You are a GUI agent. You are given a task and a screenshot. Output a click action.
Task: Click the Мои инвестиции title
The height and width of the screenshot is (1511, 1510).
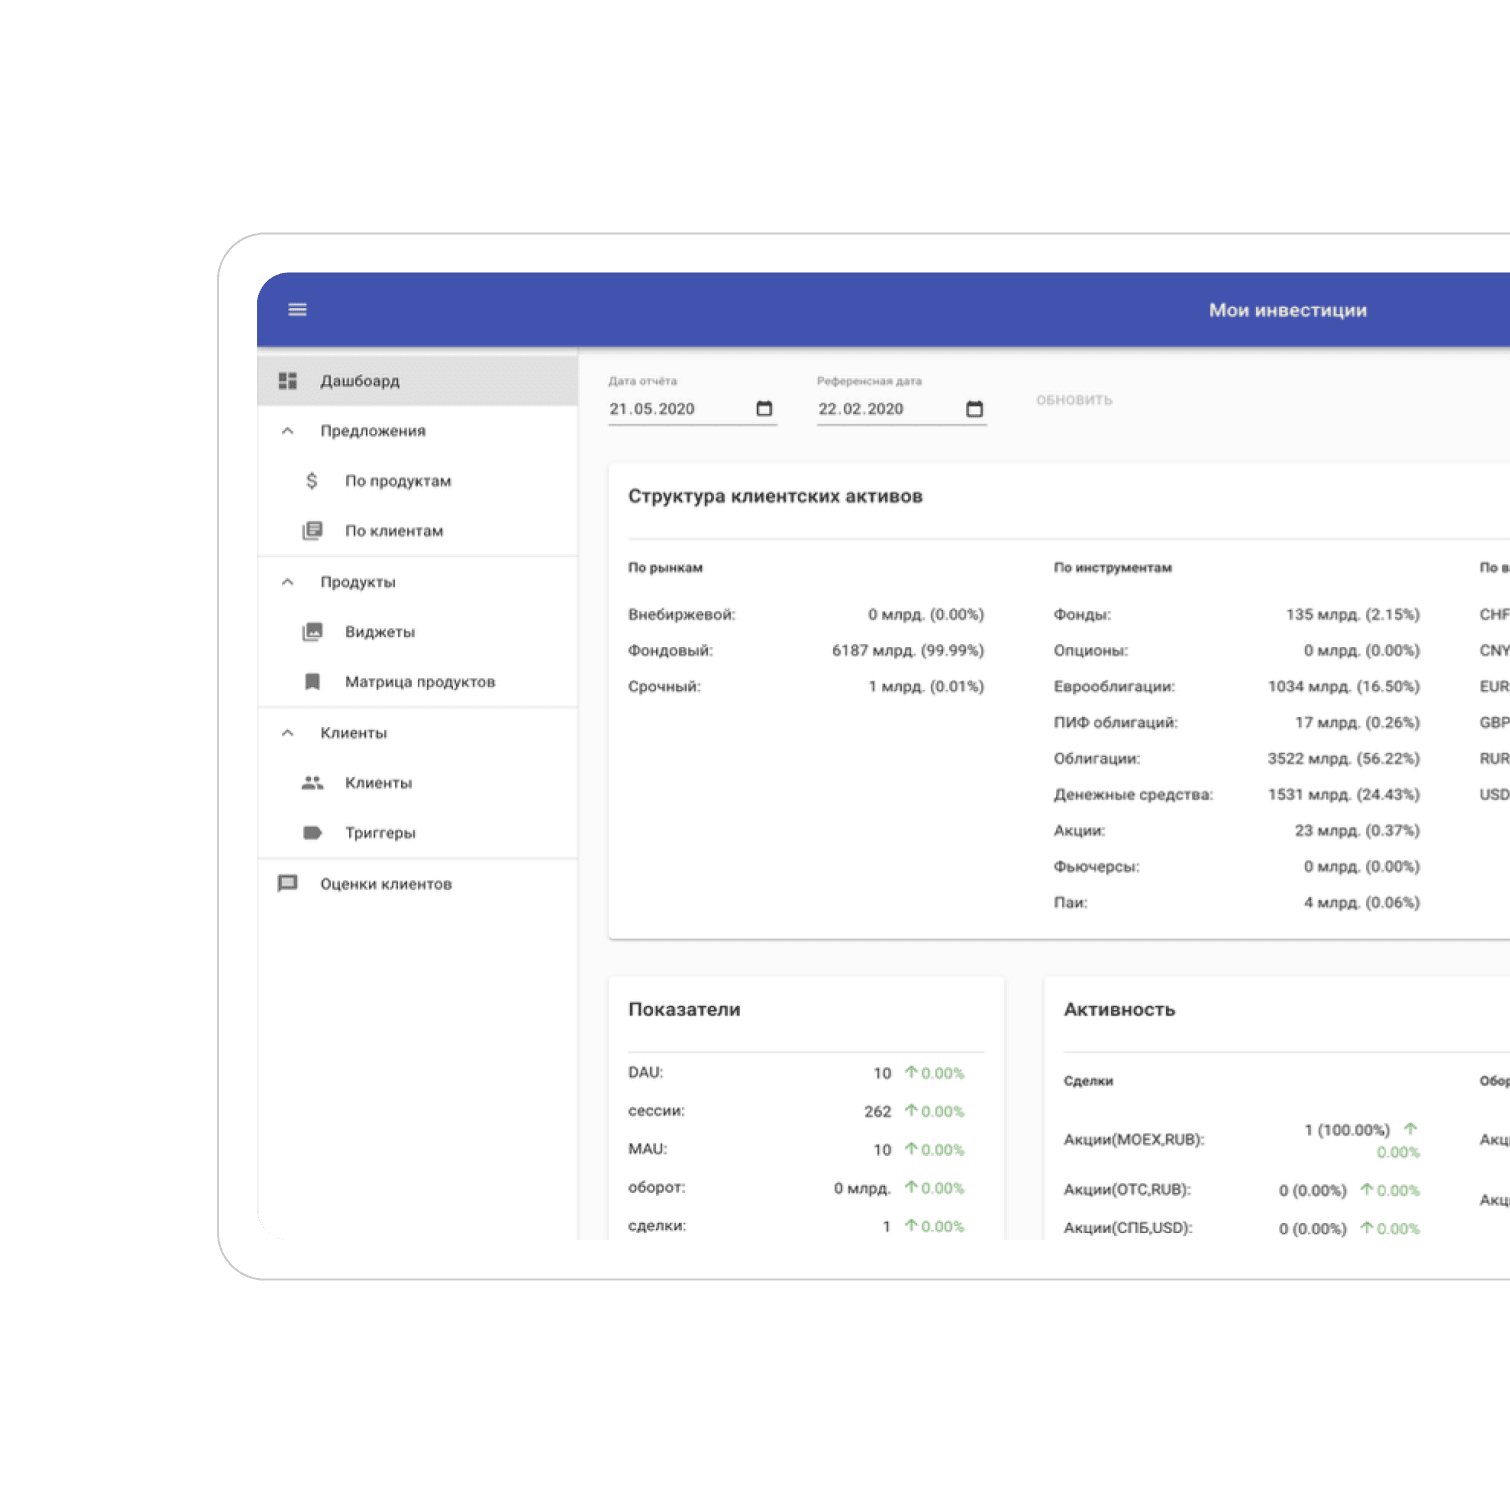pos(1287,310)
